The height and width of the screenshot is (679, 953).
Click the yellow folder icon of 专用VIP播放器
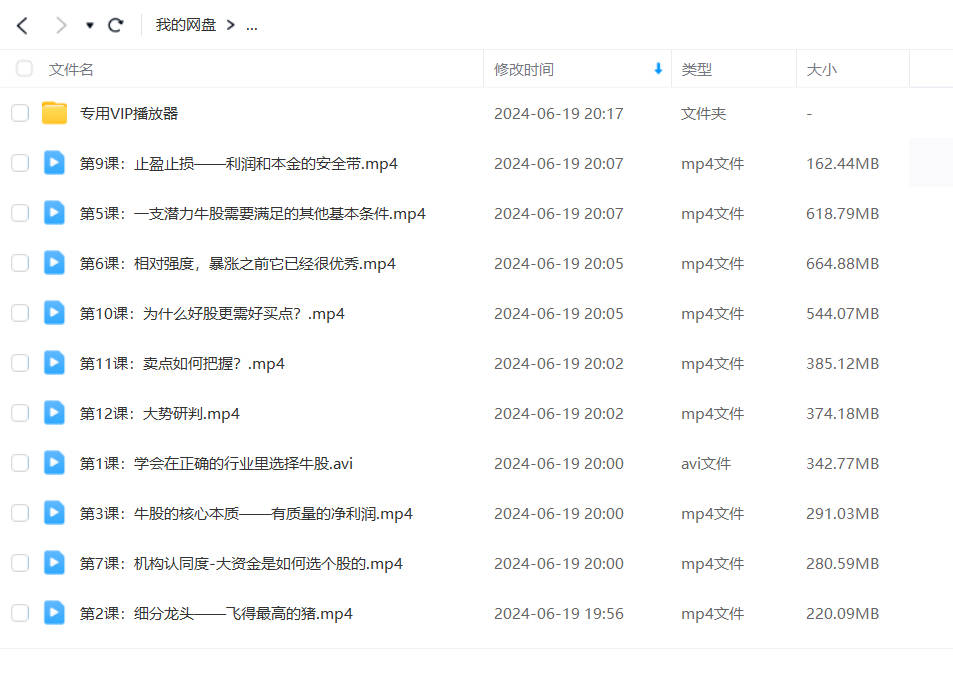(x=54, y=113)
